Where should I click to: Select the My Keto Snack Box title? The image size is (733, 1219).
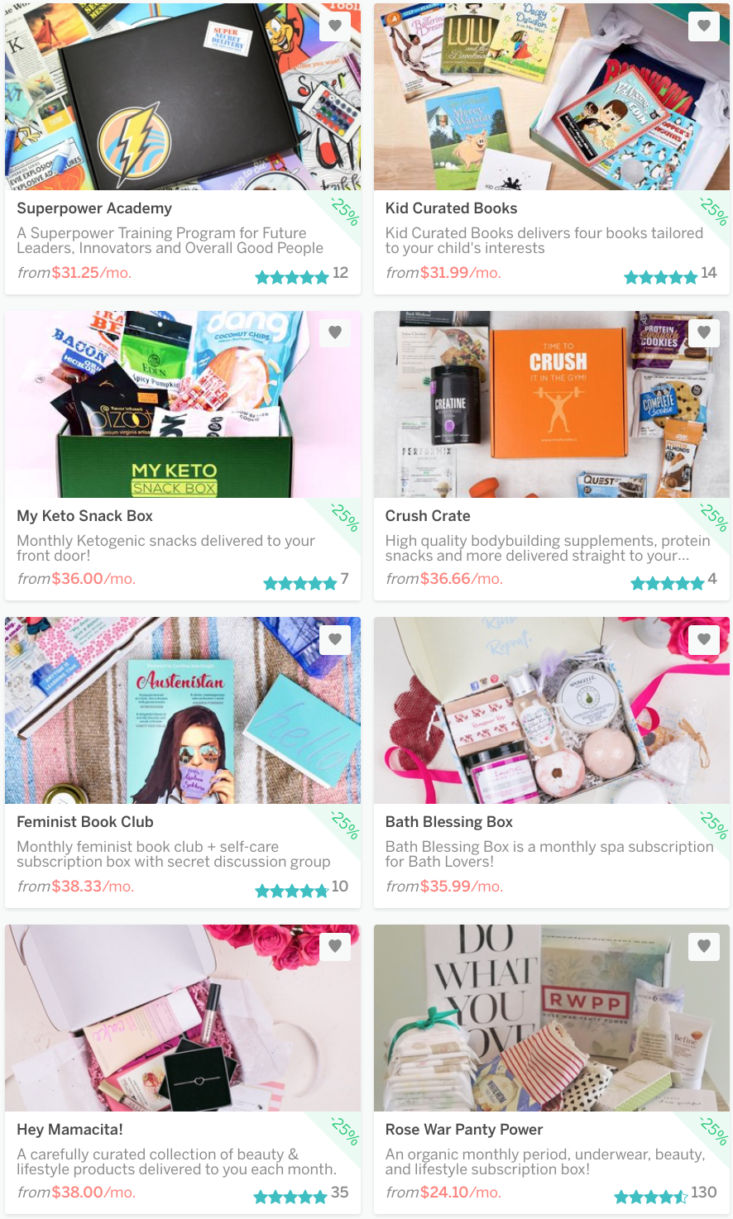point(85,516)
